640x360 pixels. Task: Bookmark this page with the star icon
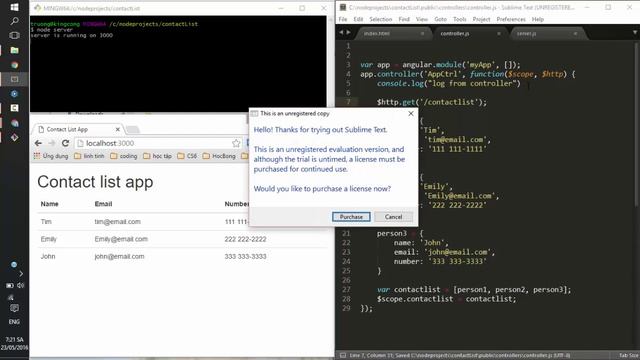(x=236, y=143)
